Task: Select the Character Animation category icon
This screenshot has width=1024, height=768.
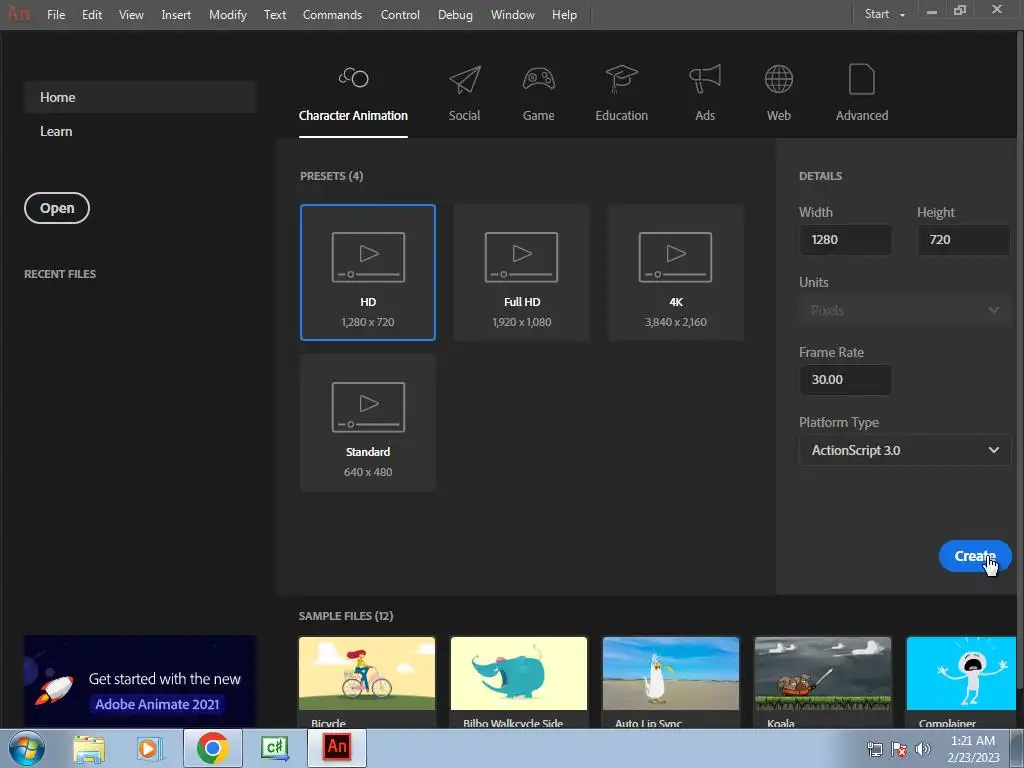Action: point(353,78)
